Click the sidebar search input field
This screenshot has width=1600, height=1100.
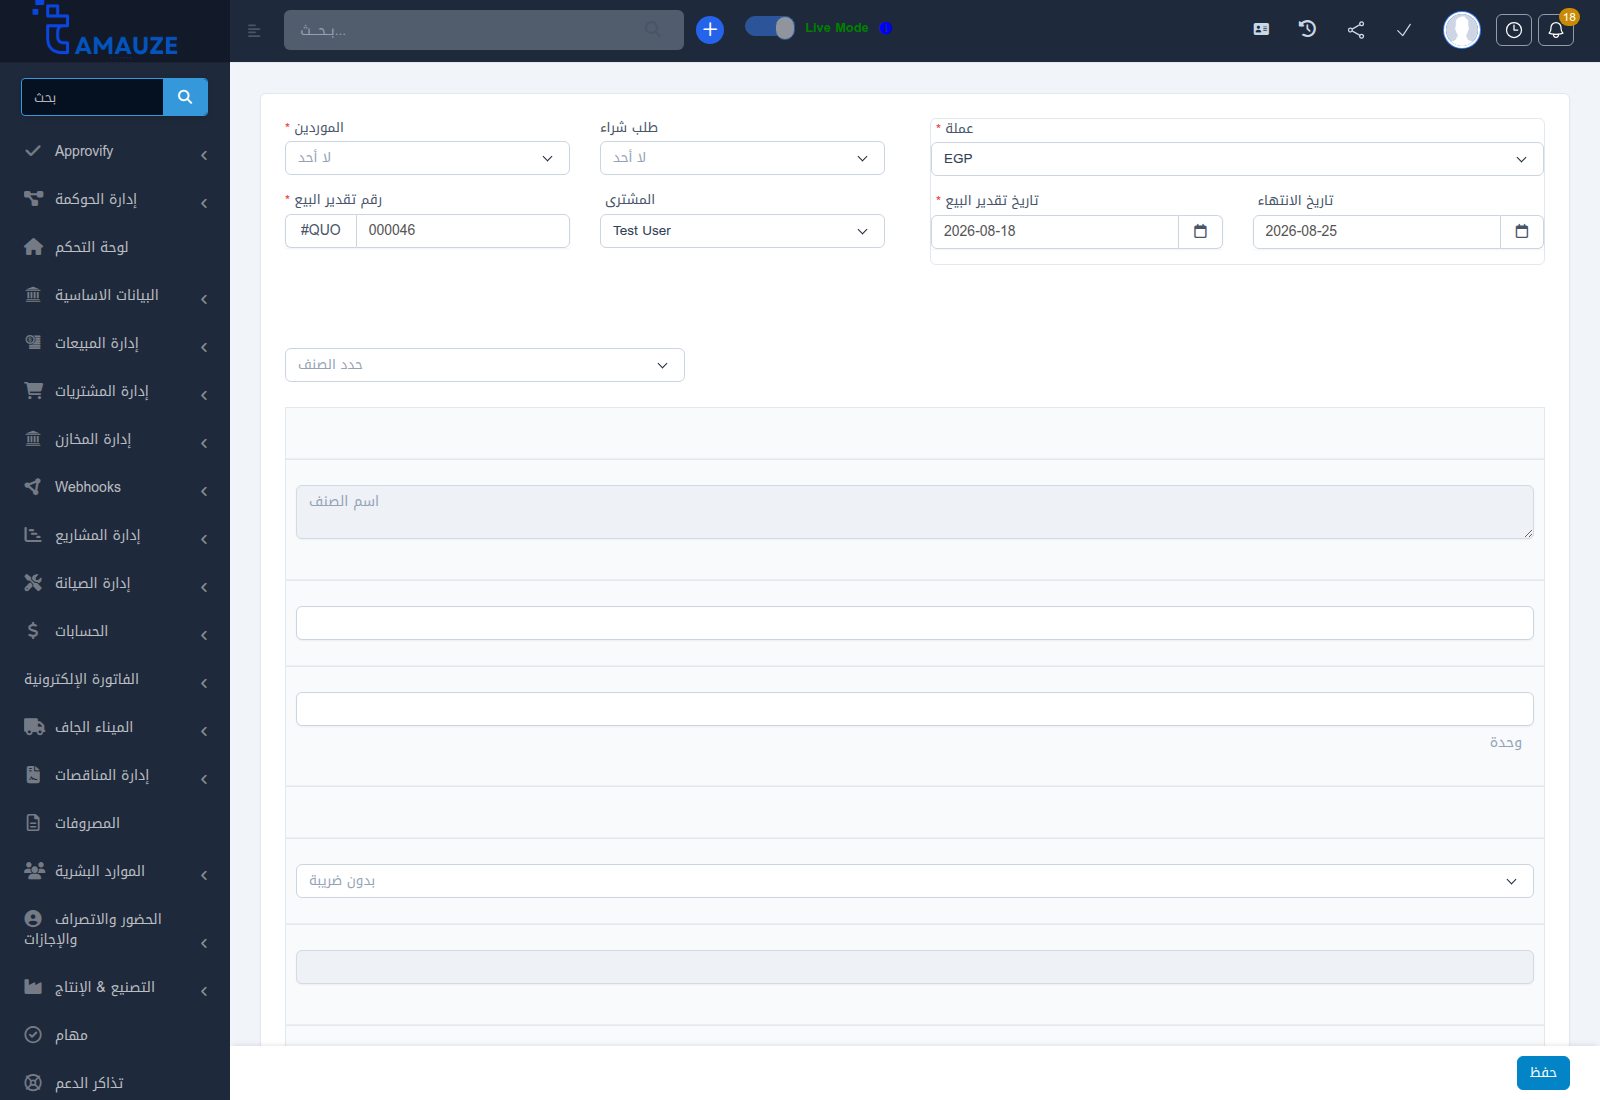coord(92,97)
